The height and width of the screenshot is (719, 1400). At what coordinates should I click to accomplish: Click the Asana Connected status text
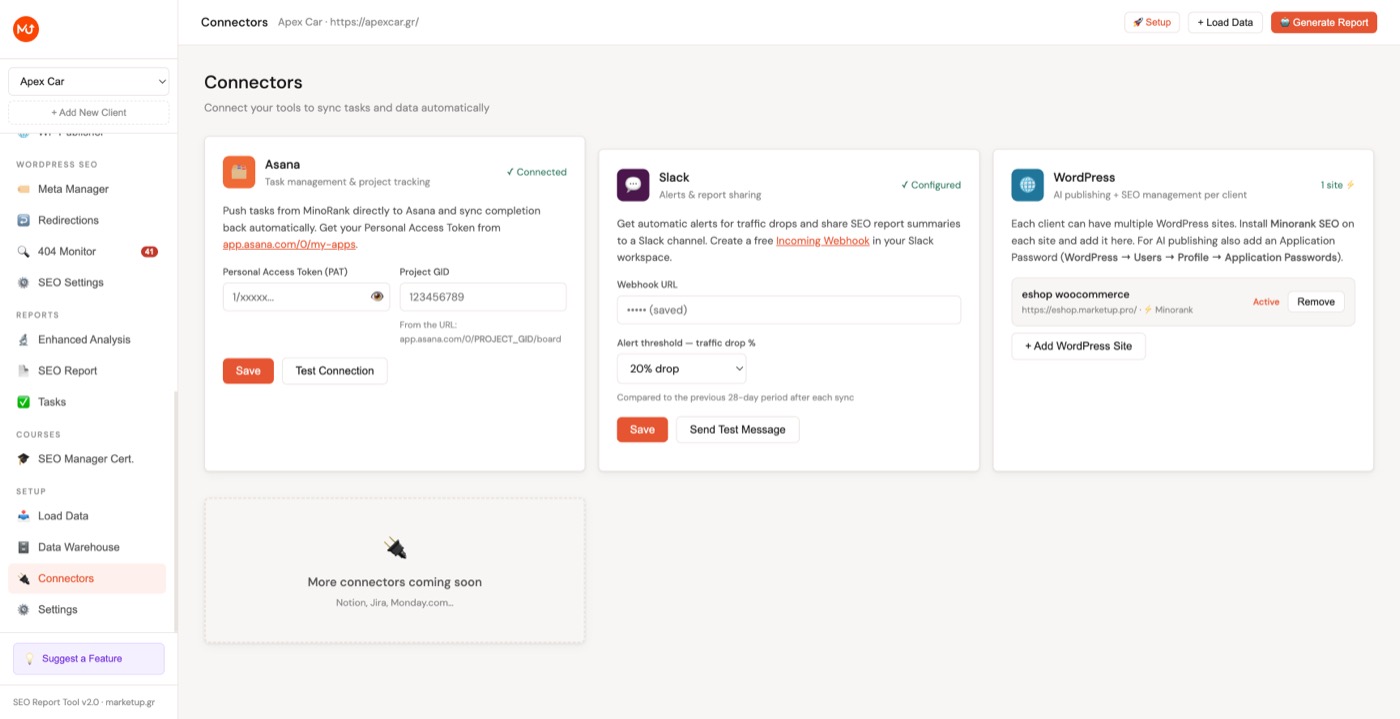[536, 172]
